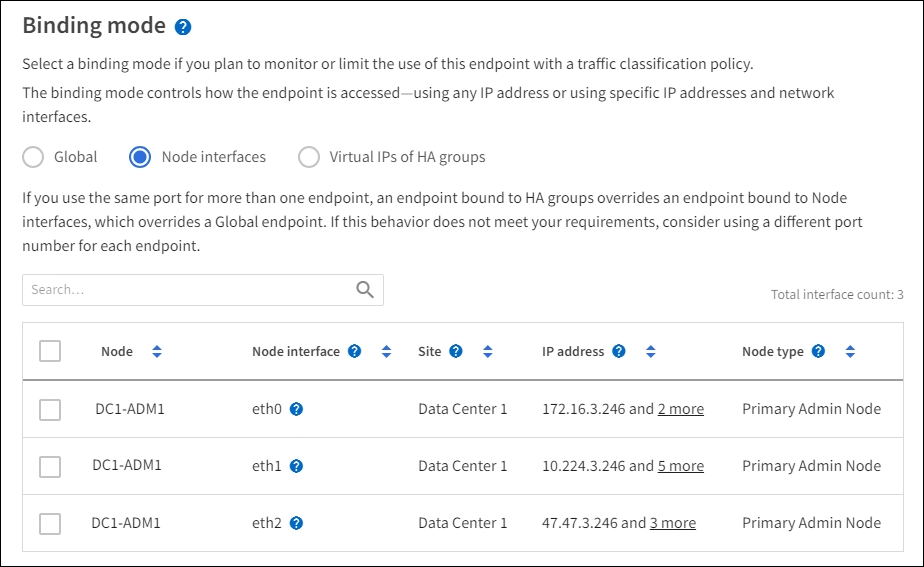The width and height of the screenshot is (924, 567).
Task: Check the select-all checkbox in table header
Action: 50,351
